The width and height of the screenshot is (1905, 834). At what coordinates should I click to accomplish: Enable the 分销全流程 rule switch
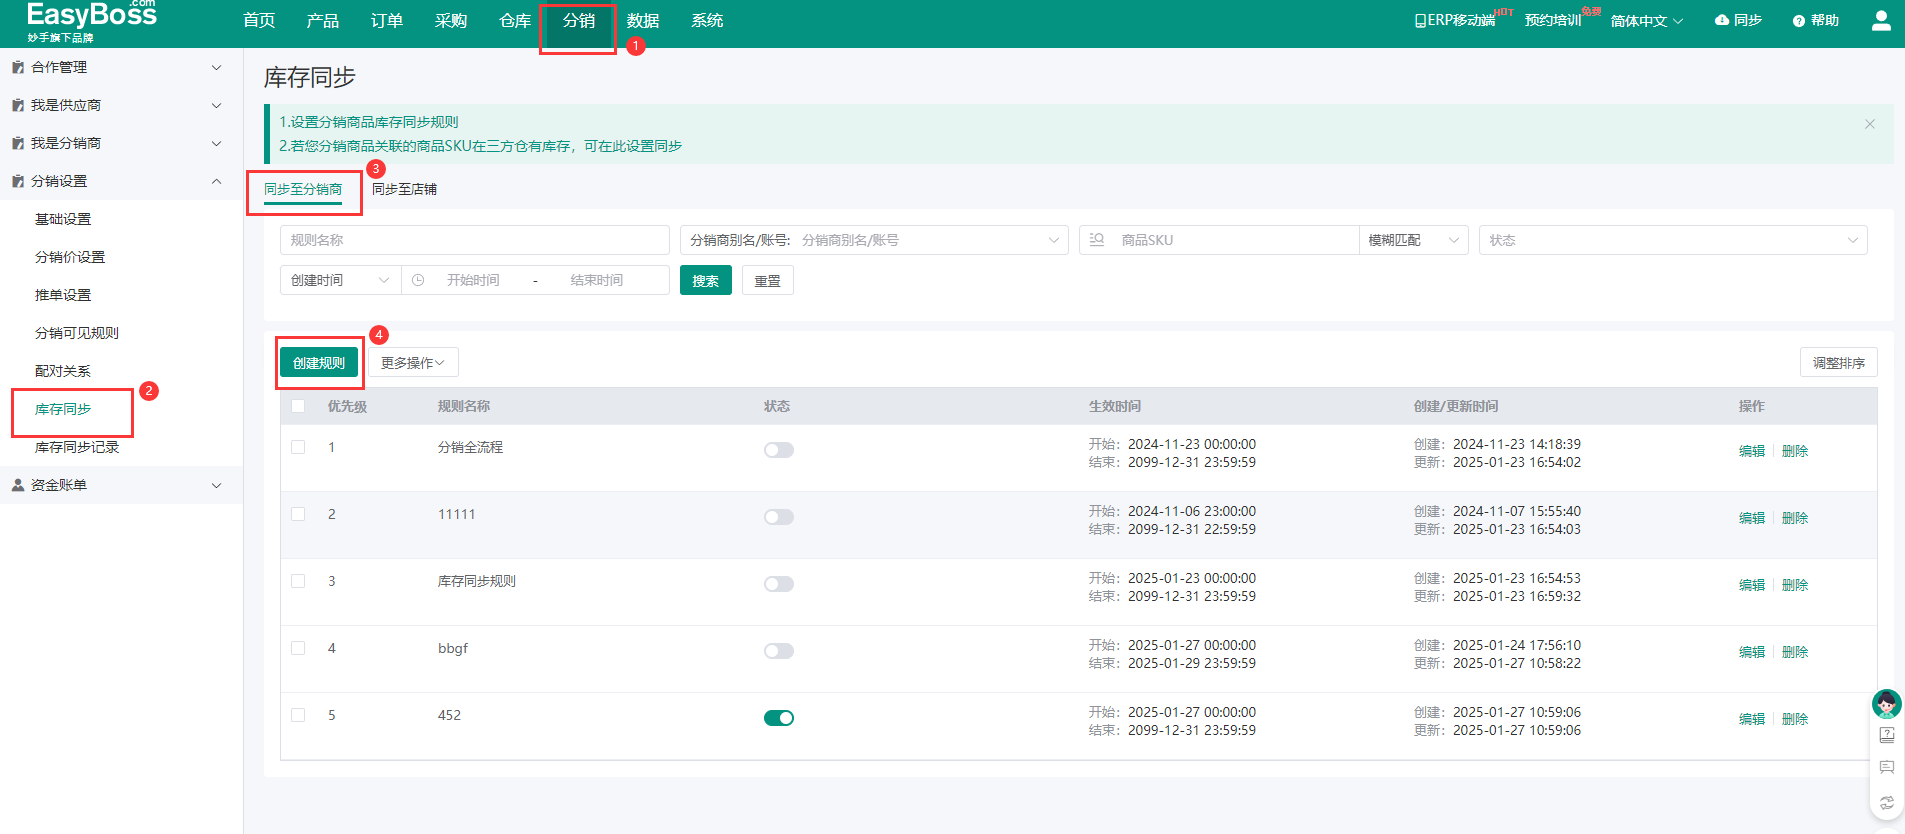[x=778, y=450]
